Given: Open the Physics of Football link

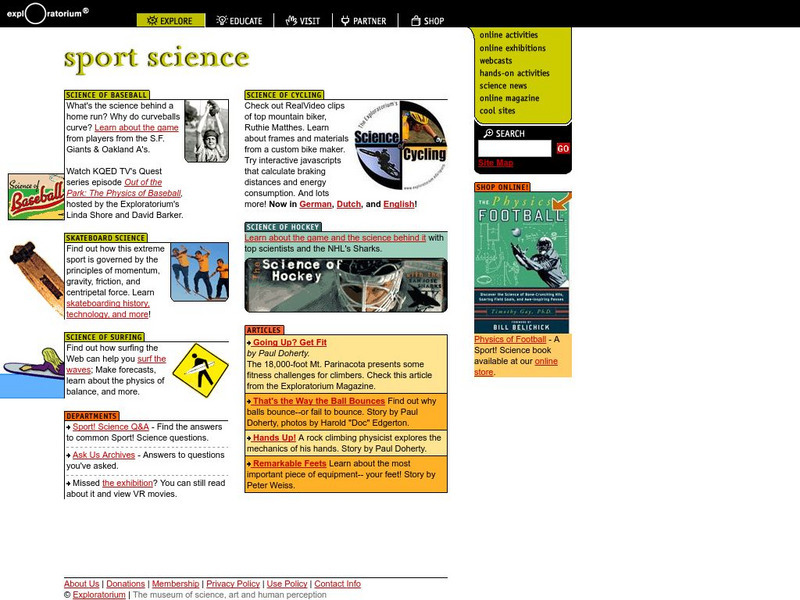Looking at the screenshot, I should tap(510, 339).
